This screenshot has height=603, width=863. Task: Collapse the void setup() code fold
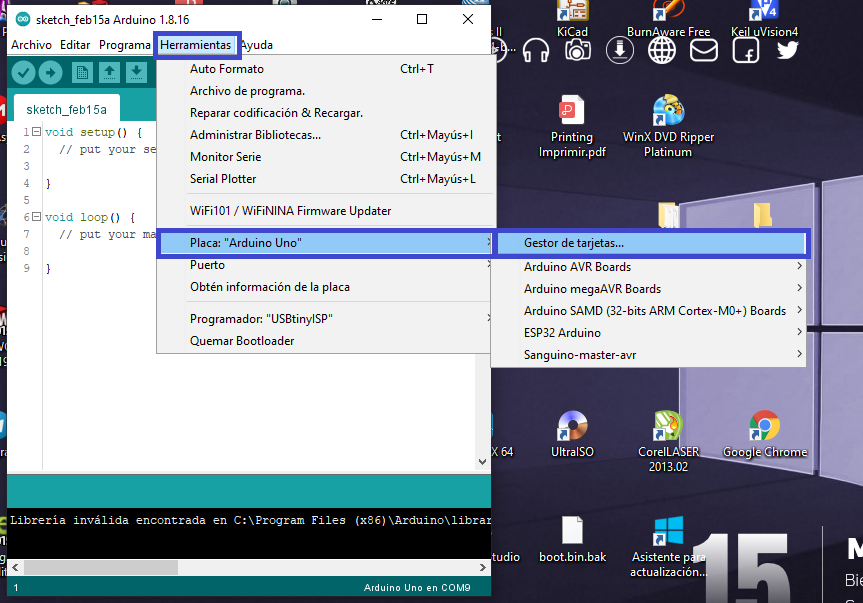point(36,131)
